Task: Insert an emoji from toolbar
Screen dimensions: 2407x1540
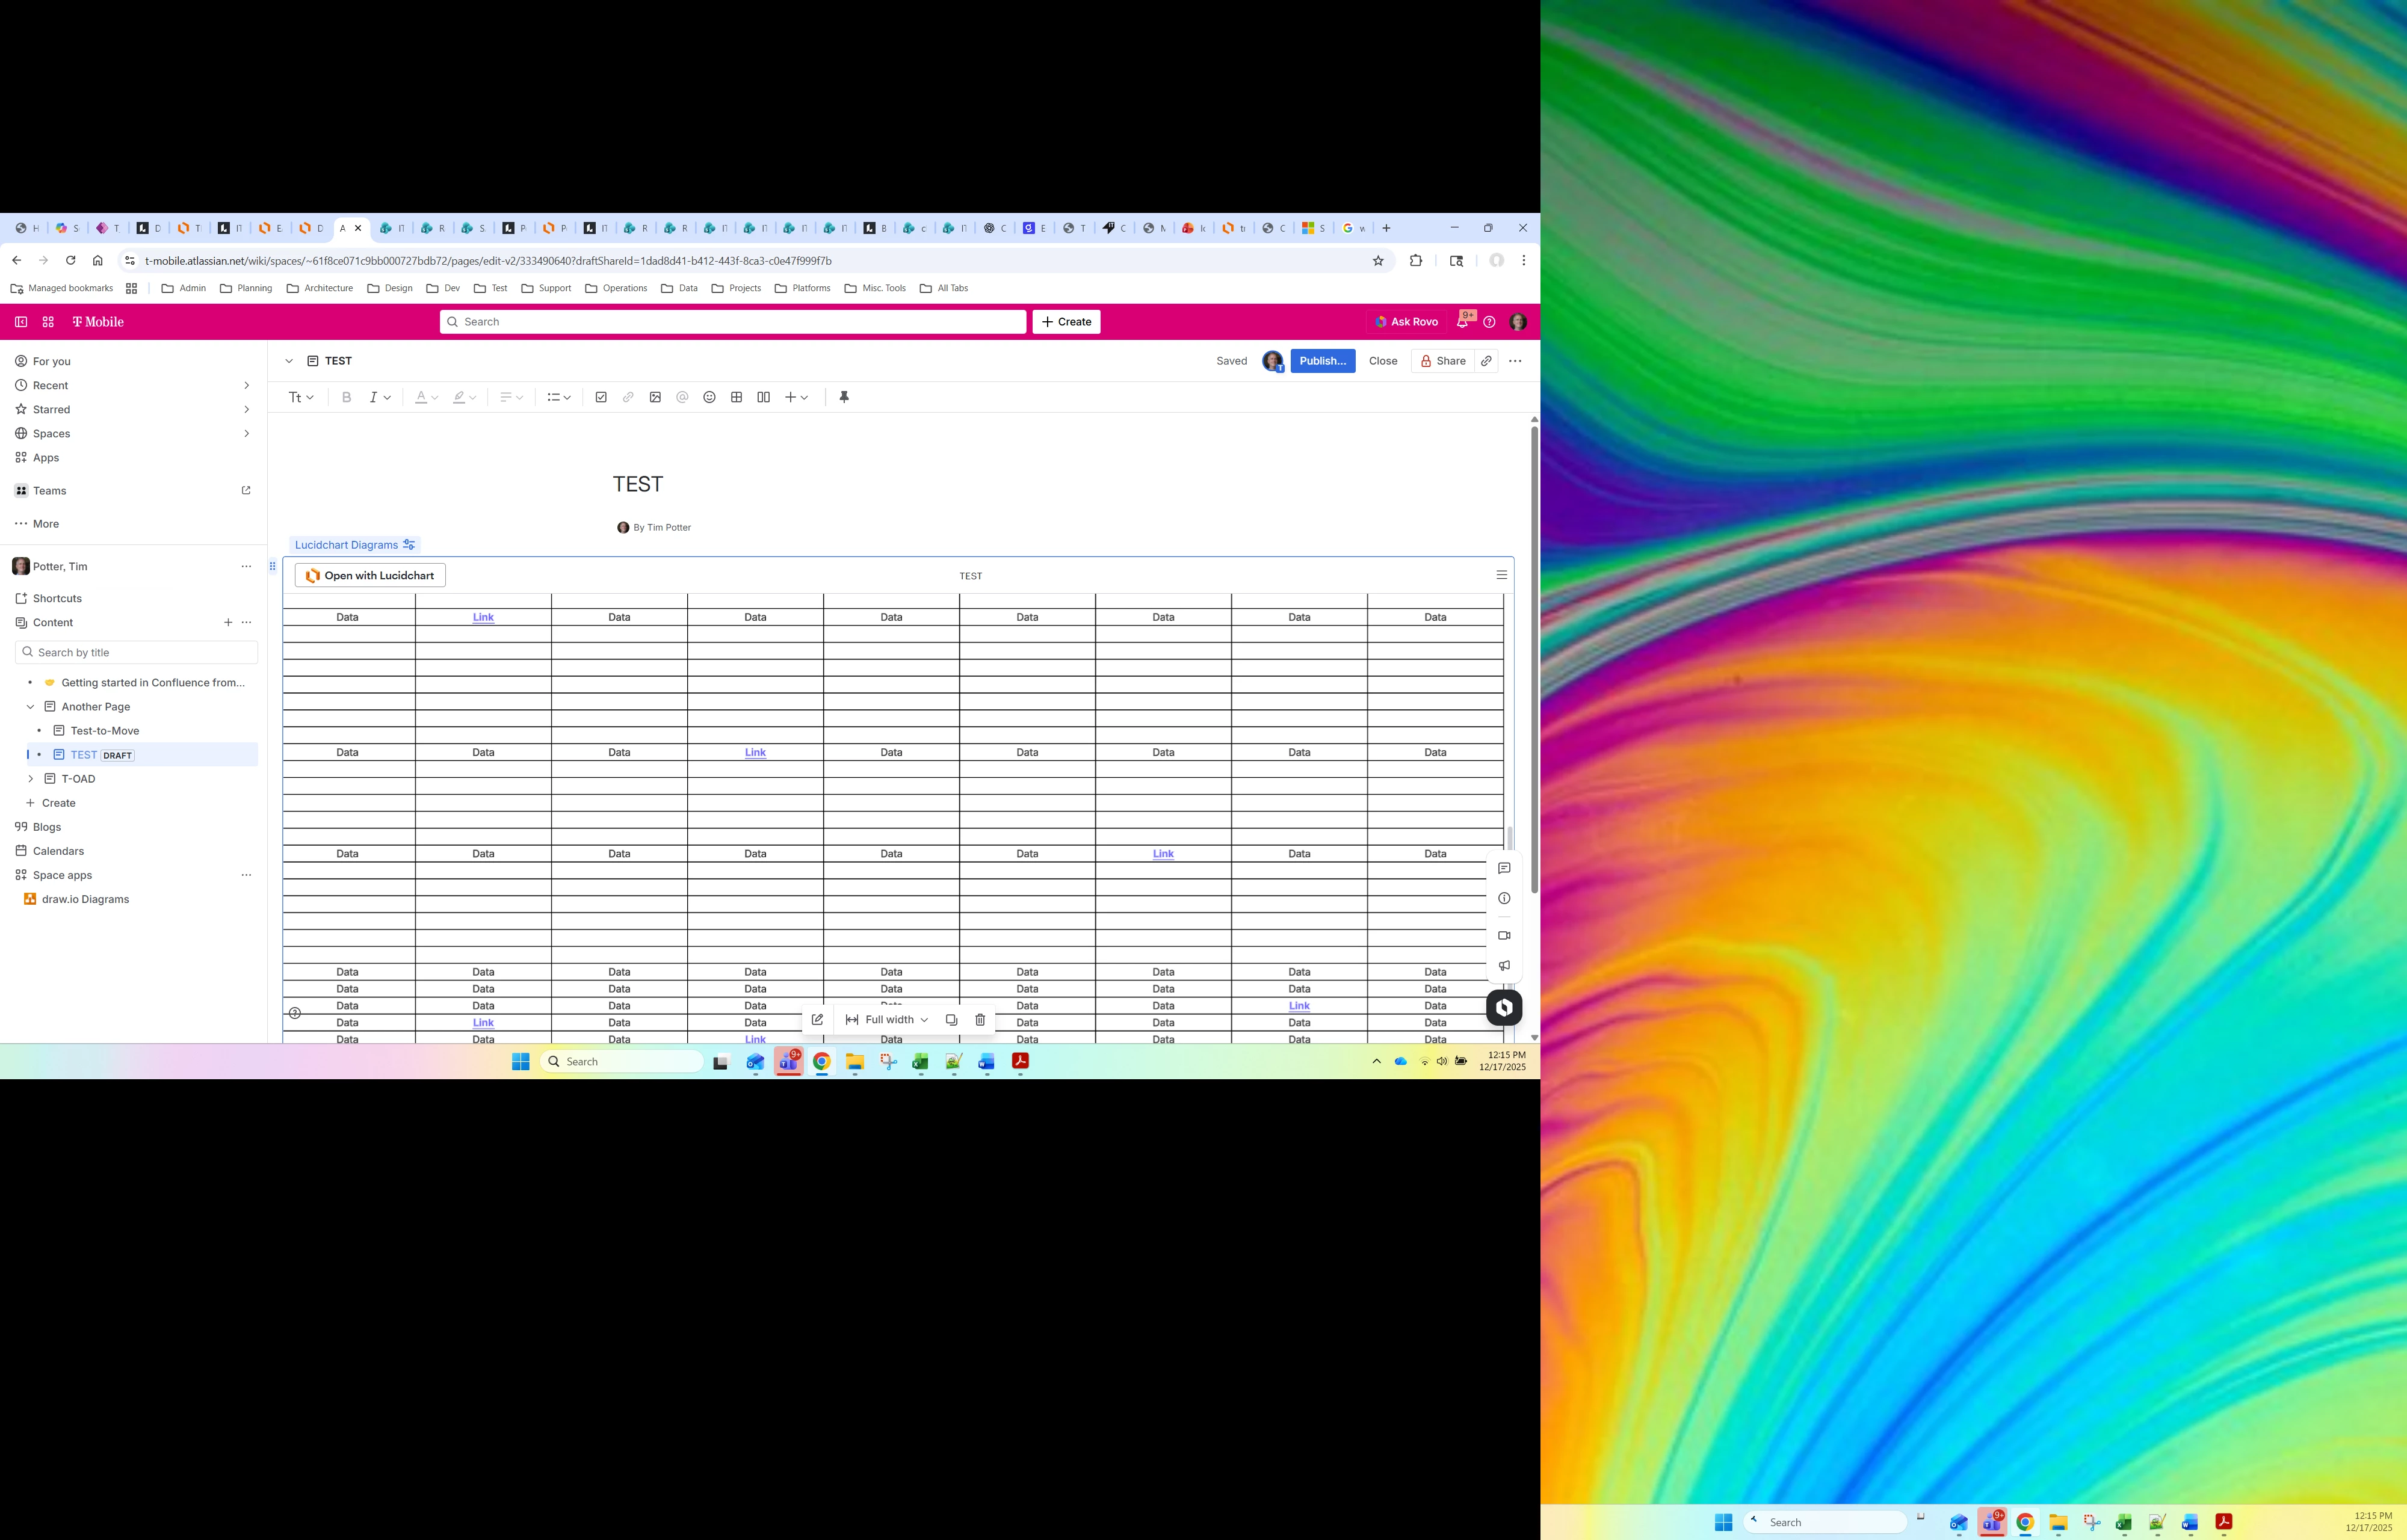Action: (709, 397)
